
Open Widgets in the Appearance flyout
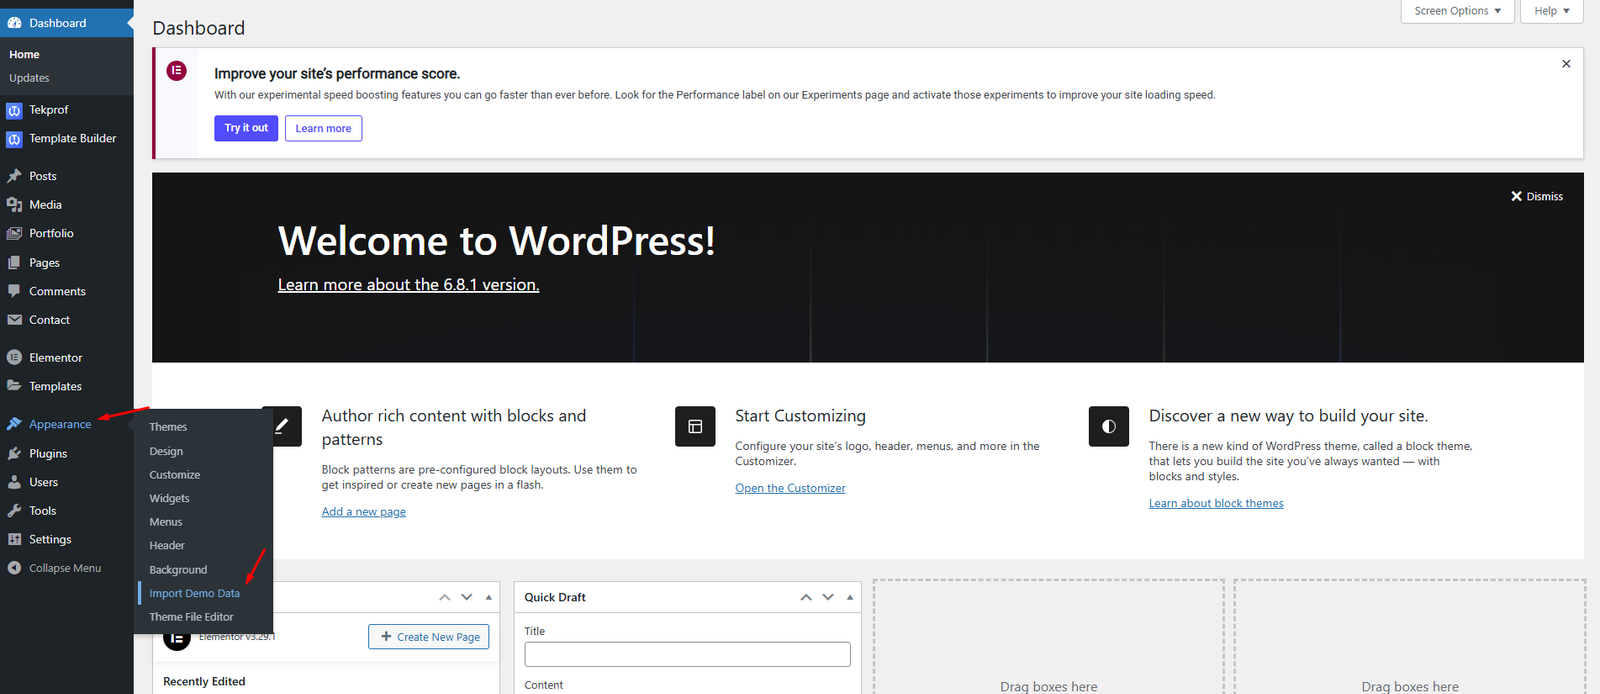[x=169, y=499]
